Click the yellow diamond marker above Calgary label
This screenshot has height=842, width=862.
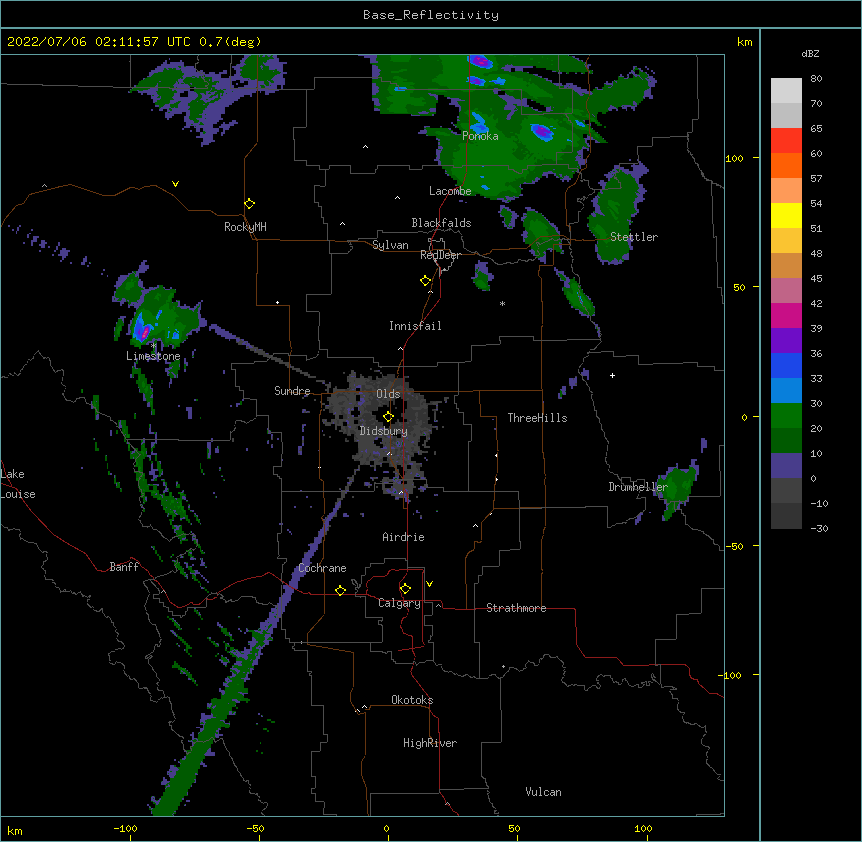click(x=405, y=589)
